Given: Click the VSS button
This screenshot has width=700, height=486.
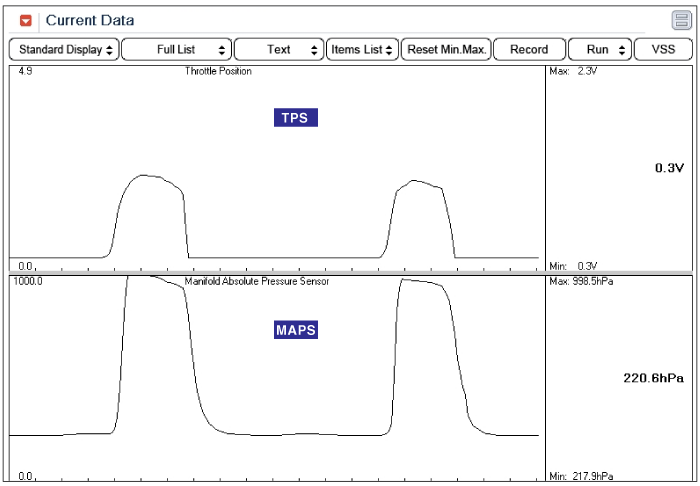Looking at the screenshot, I should point(663,50).
